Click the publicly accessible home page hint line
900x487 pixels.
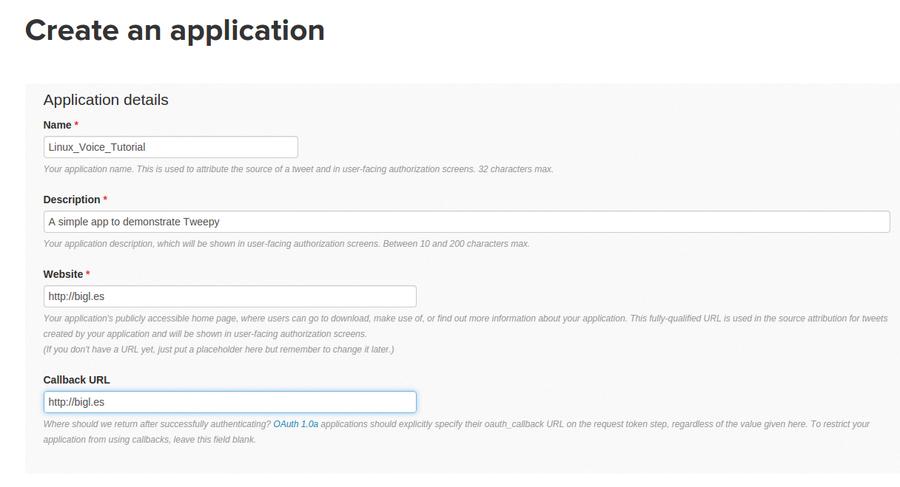465,318
